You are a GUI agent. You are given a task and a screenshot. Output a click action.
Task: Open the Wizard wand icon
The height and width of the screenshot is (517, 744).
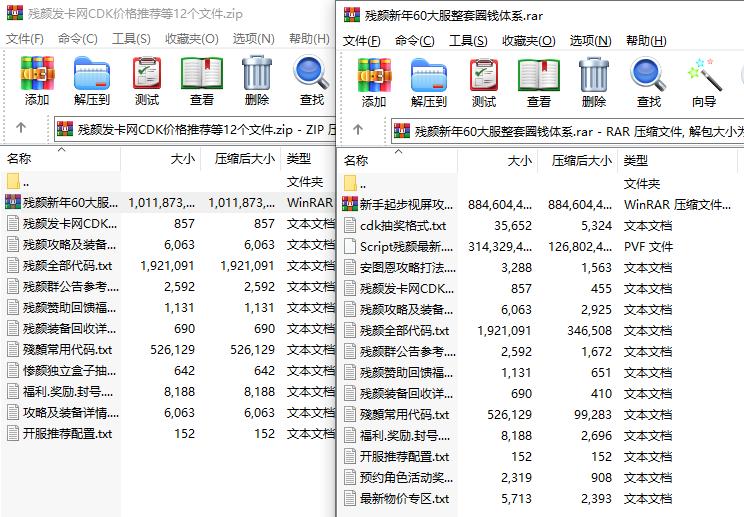[x=704, y=81]
